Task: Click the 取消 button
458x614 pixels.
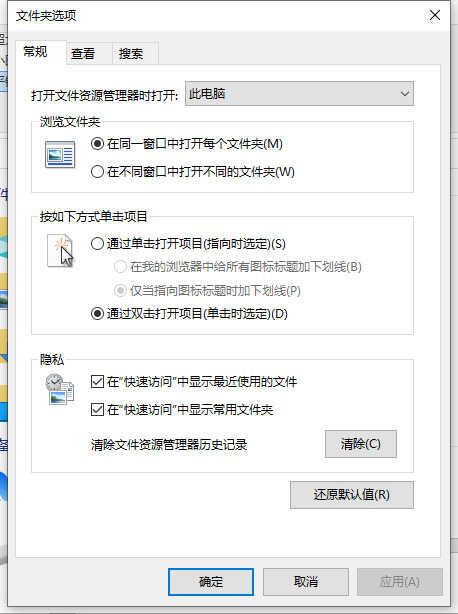Action: [306, 582]
